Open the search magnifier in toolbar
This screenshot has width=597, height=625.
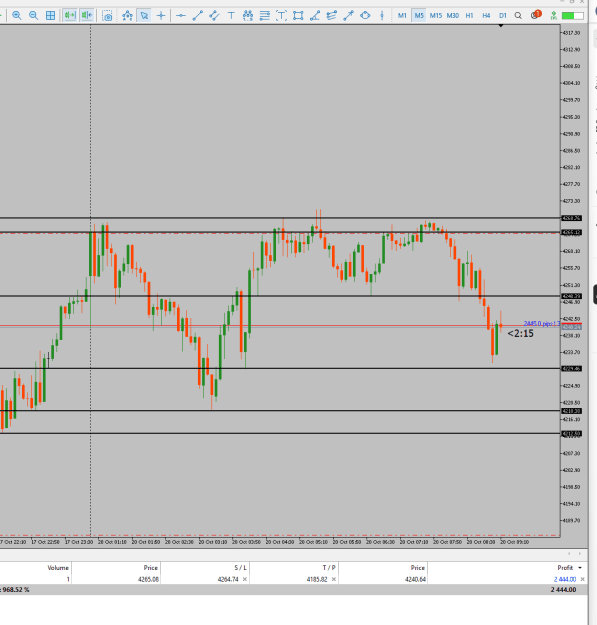[x=518, y=16]
